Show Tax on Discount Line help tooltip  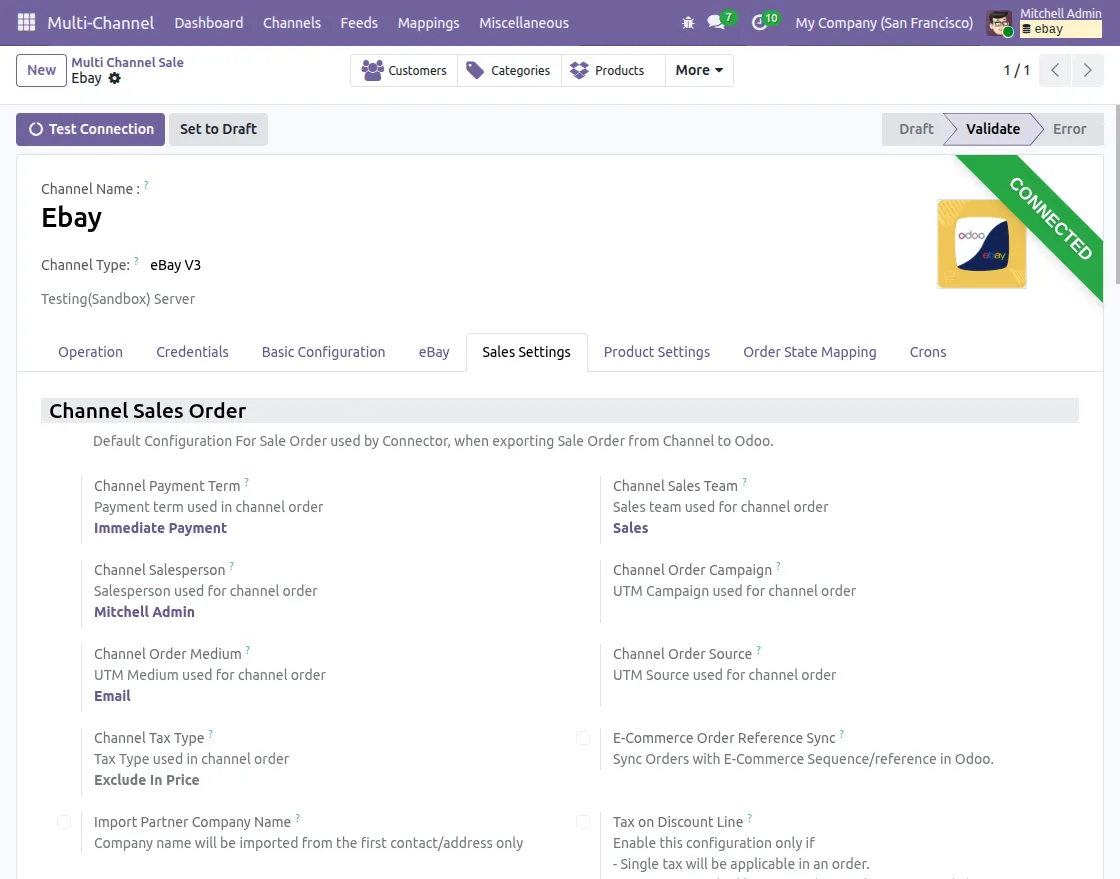point(749,818)
